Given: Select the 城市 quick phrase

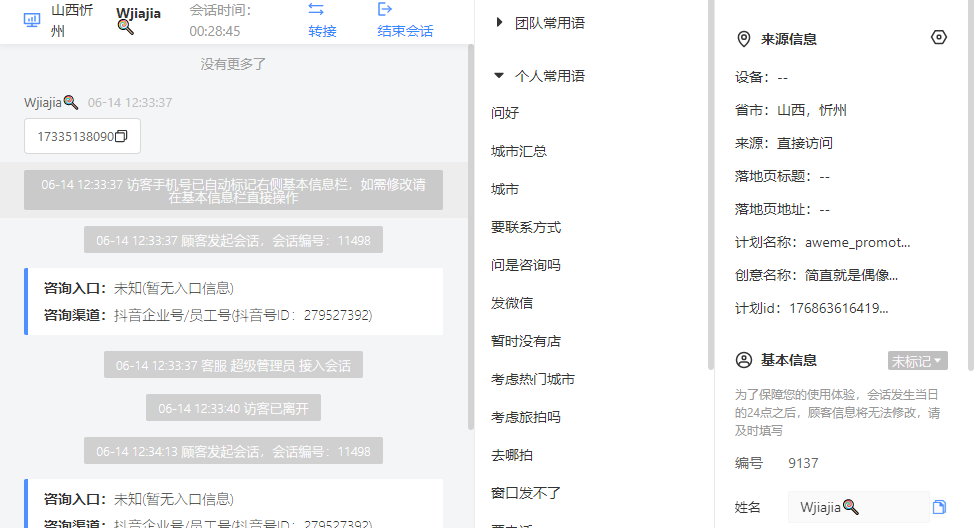Looking at the screenshot, I should 504,189.
